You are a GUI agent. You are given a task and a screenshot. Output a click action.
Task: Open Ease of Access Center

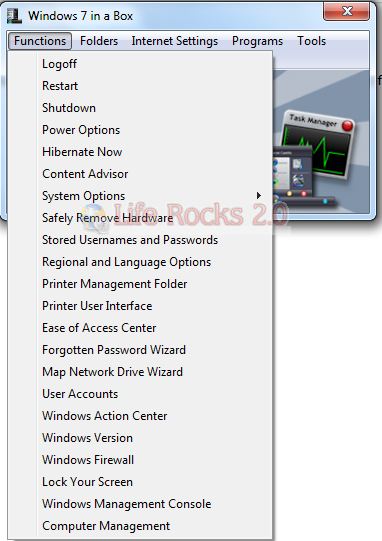click(x=140, y=328)
